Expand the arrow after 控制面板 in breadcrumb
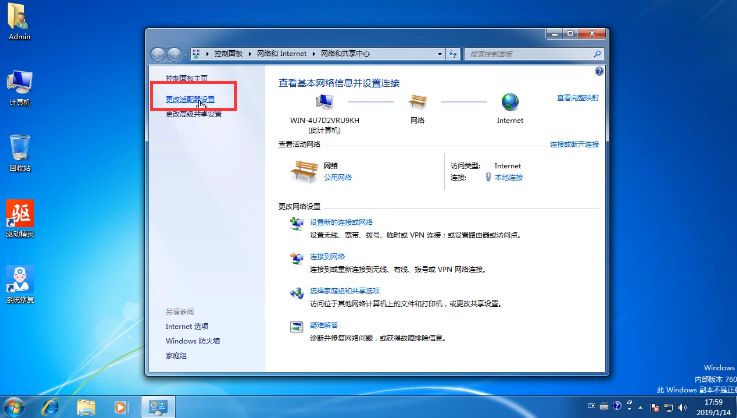Image resolution: width=737 pixels, height=418 pixels. pyautogui.click(x=250, y=54)
